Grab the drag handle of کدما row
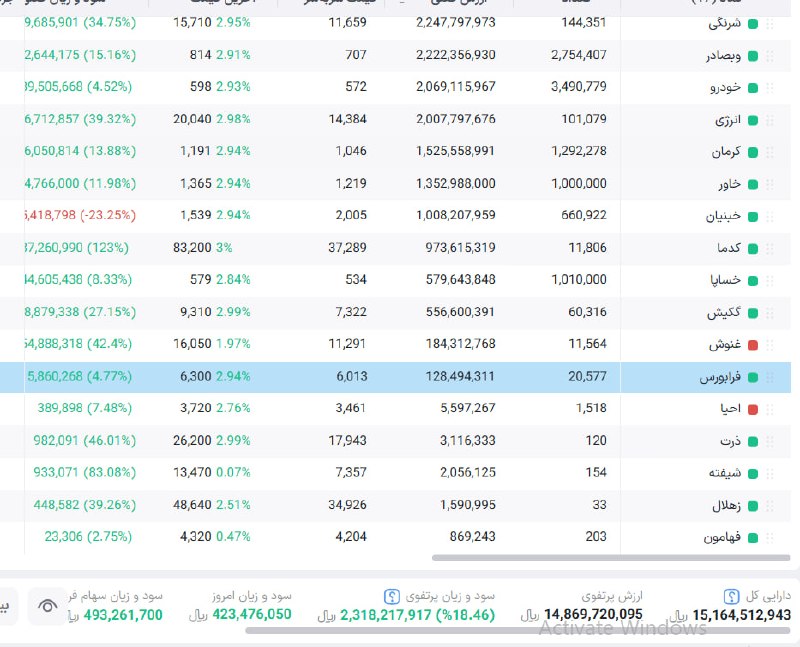This screenshot has width=800, height=647. 770,249
